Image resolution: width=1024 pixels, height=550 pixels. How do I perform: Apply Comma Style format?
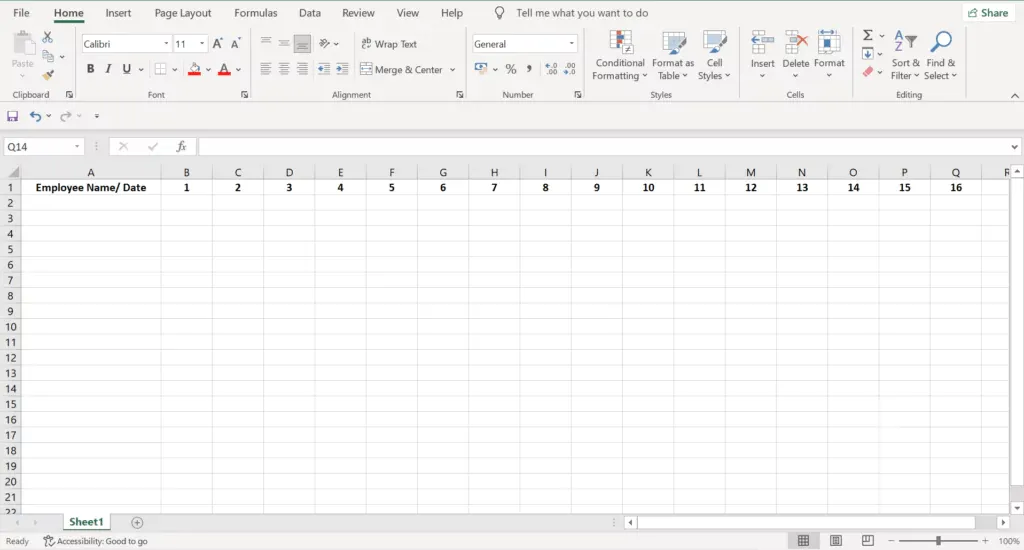[529, 69]
